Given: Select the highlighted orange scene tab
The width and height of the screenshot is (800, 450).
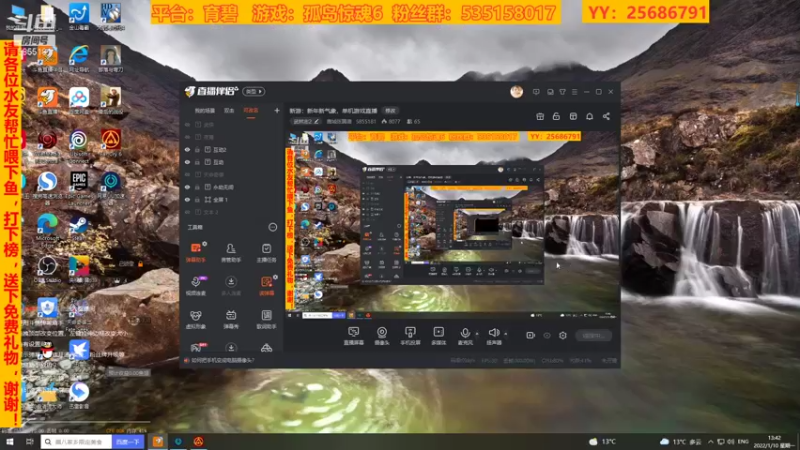Looking at the screenshot, I should pyautogui.click(x=251, y=111).
